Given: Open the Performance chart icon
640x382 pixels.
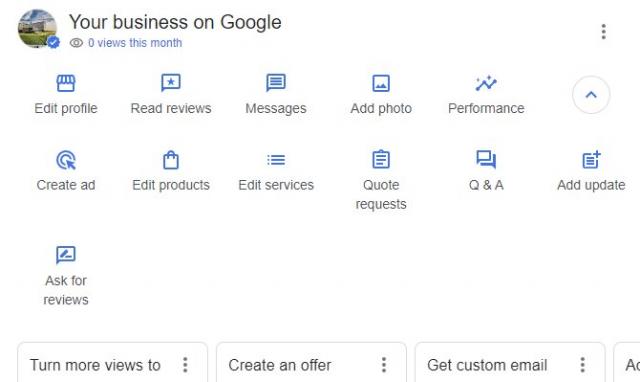Looking at the screenshot, I should [486, 84].
